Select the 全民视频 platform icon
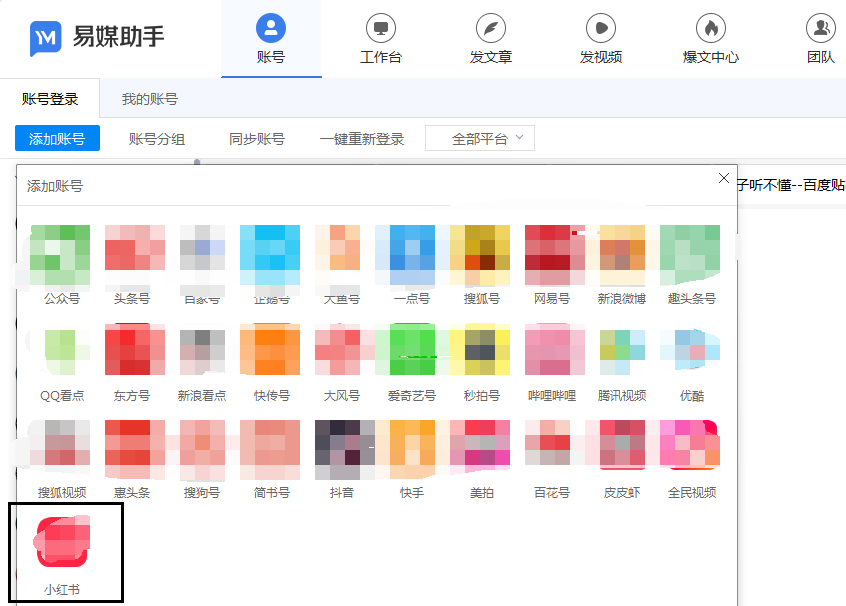 [x=690, y=444]
